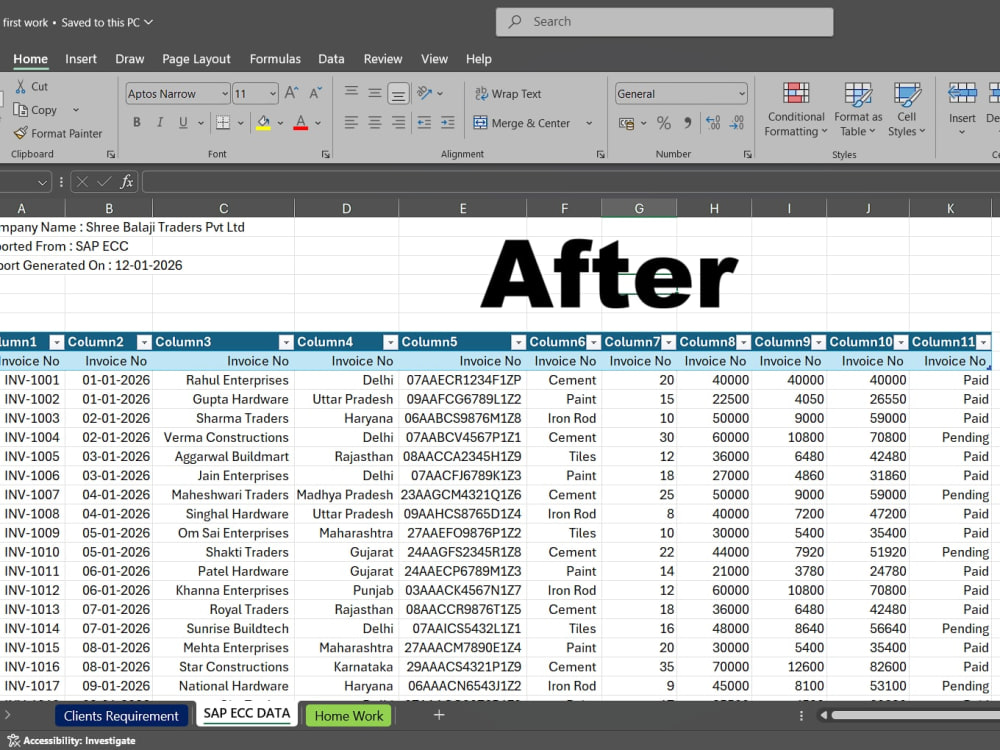Screen dimensions: 1000x750
Task: Click the Search box in title bar
Action: pos(665,22)
